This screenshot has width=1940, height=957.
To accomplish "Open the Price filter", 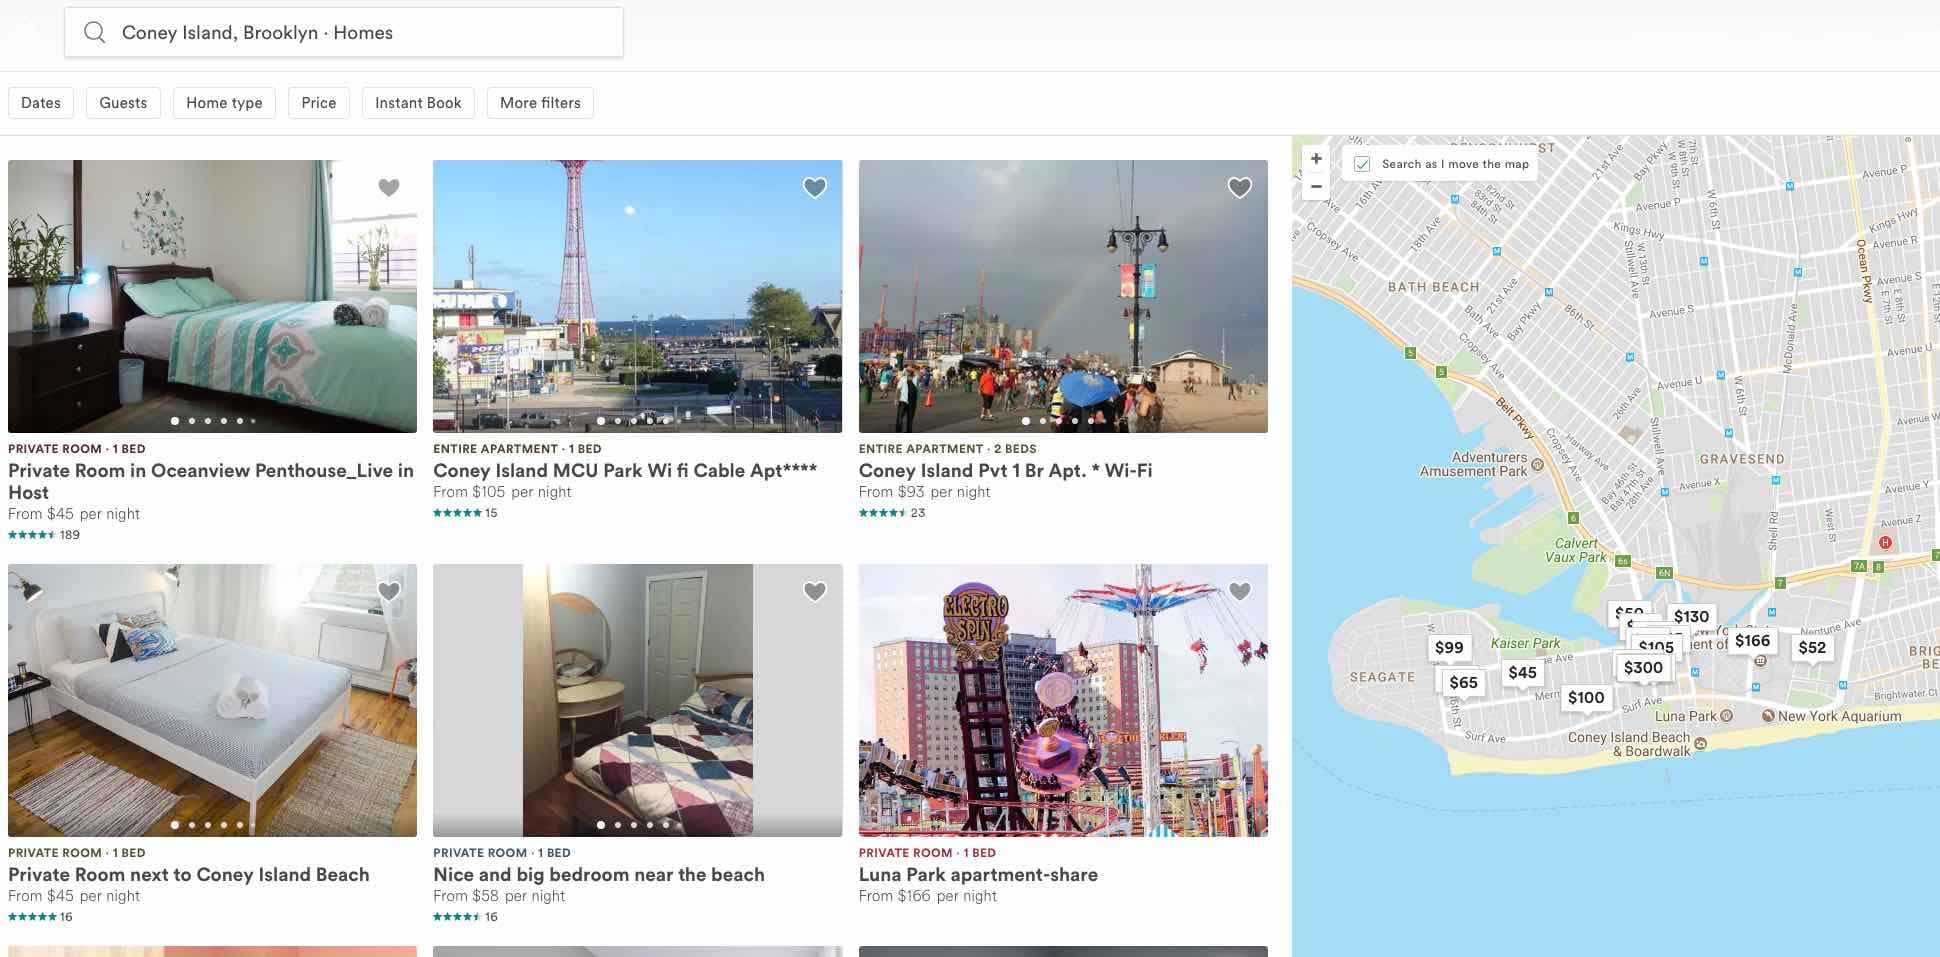I will tap(318, 102).
